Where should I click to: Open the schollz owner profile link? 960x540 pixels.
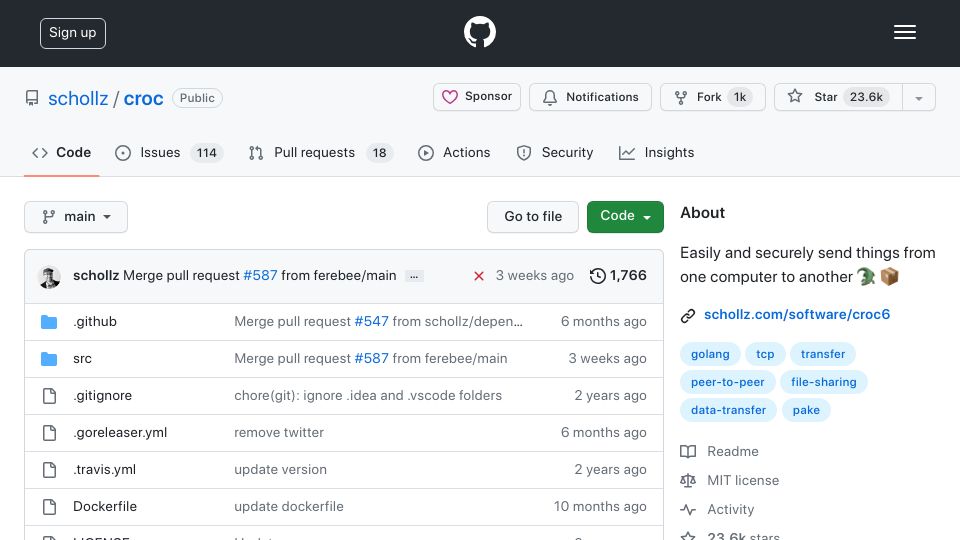pos(78,98)
